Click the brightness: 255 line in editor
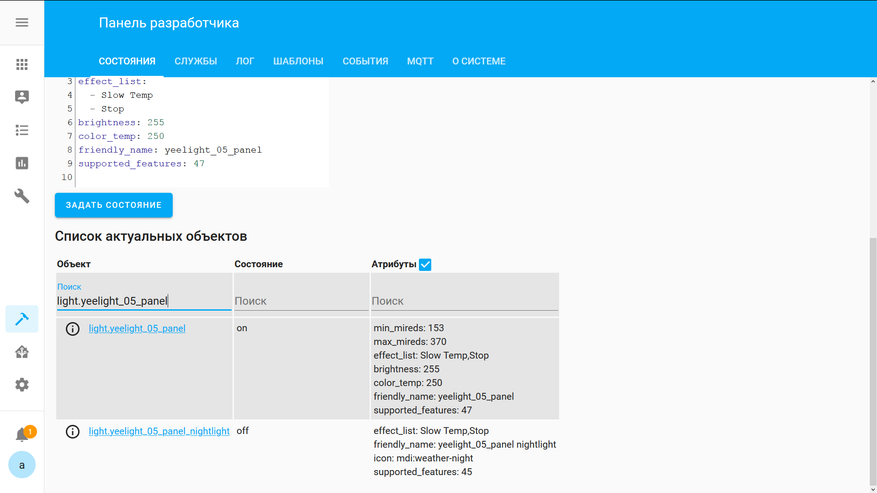This screenshot has height=493, width=877. [x=121, y=123]
